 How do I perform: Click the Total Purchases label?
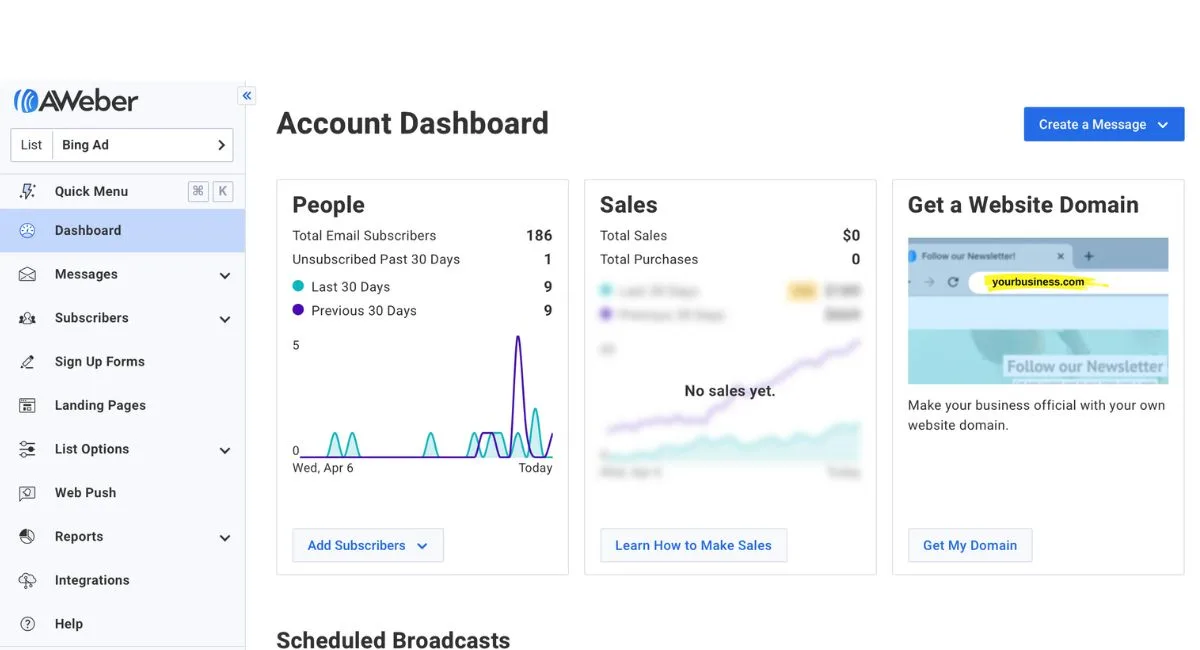pyautogui.click(x=649, y=259)
